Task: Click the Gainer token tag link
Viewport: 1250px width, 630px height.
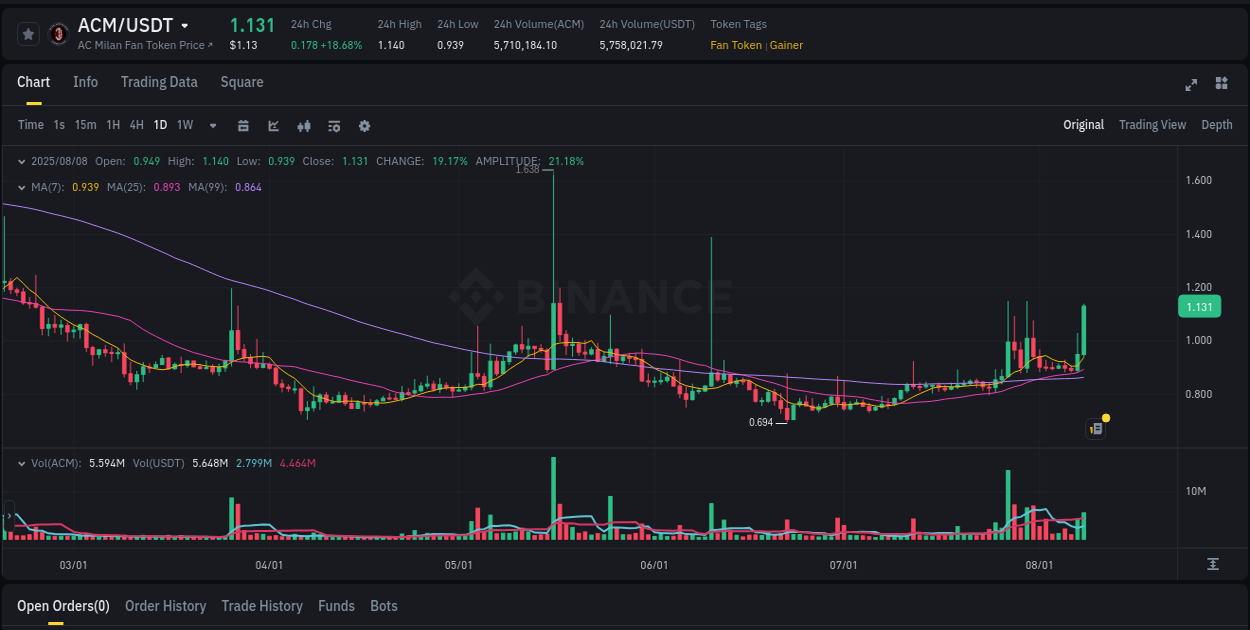Action: click(x=784, y=45)
